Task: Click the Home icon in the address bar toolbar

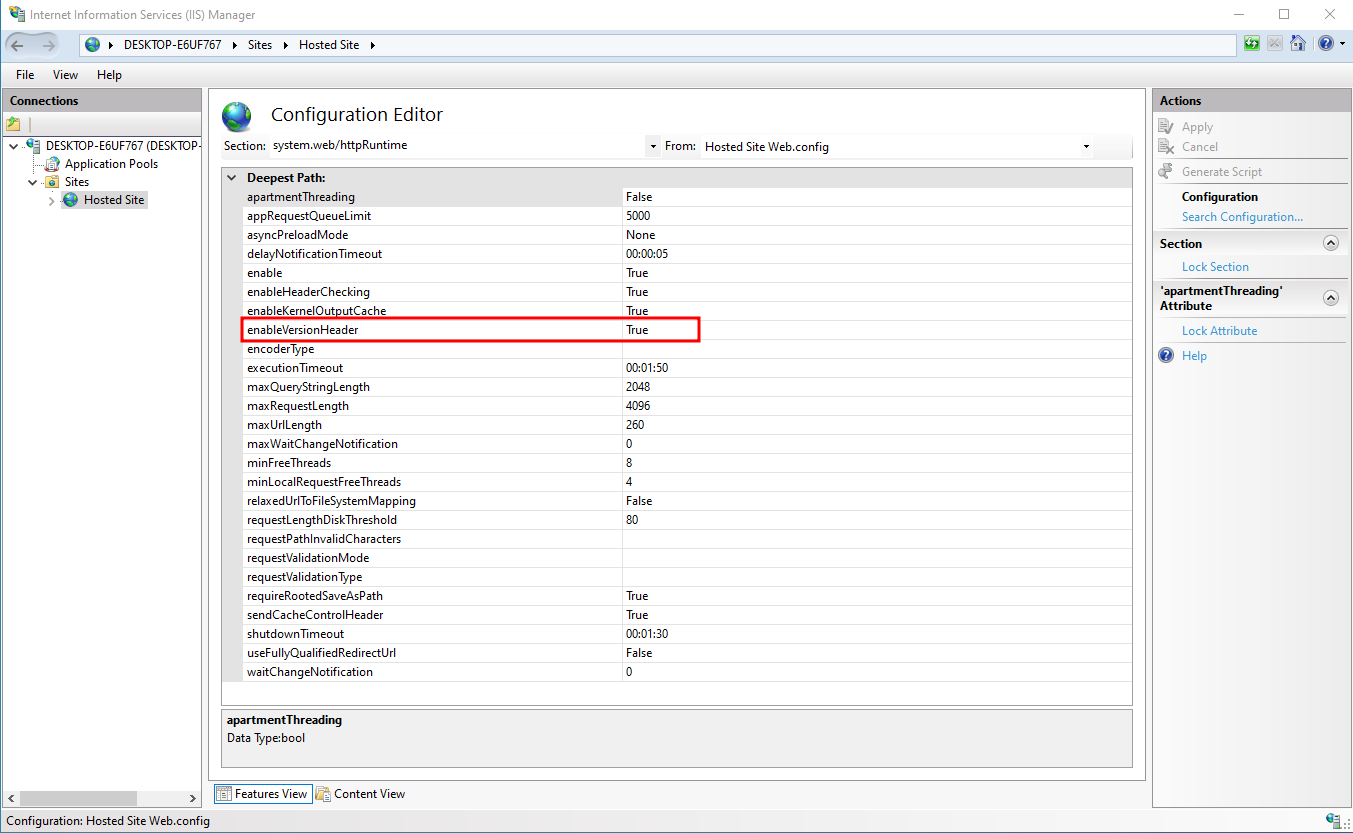Action: (x=1297, y=44)
